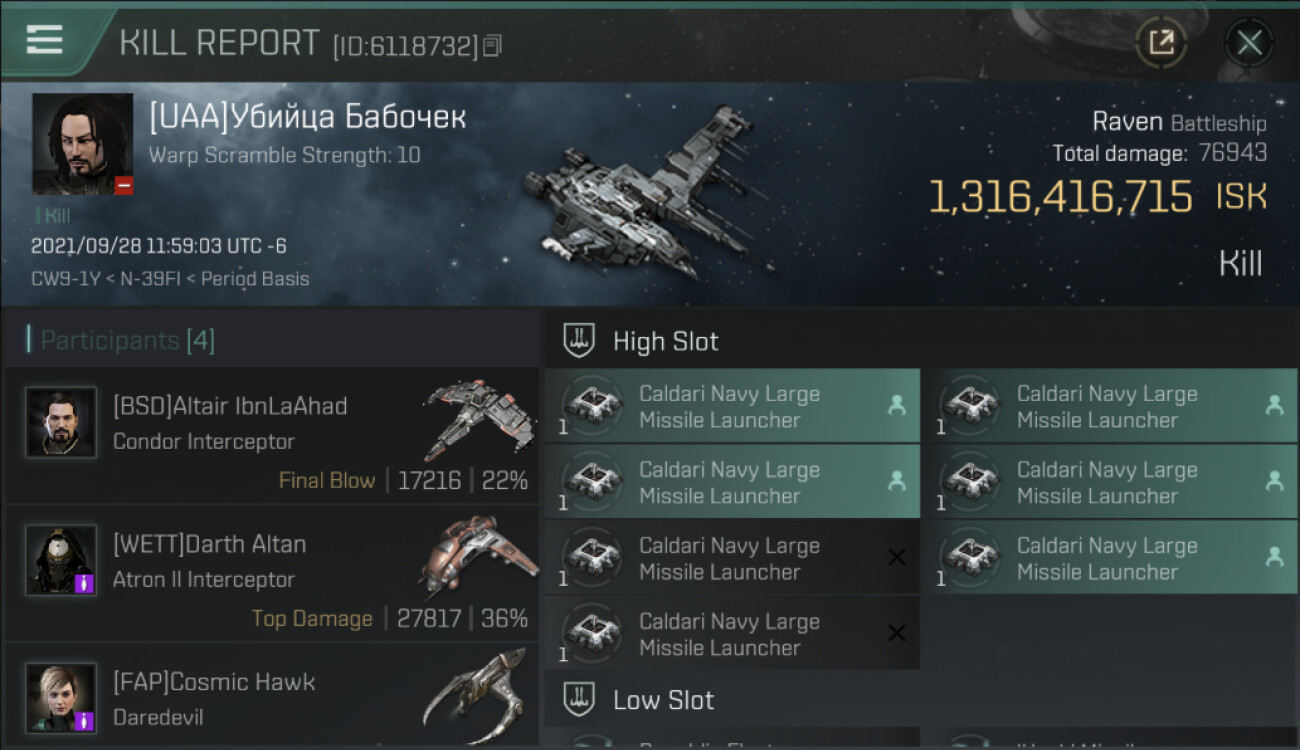Open Altair IbnLaAhad's character portrait
The width and height of the screenshot is (1300, 750).
[61, 423]
